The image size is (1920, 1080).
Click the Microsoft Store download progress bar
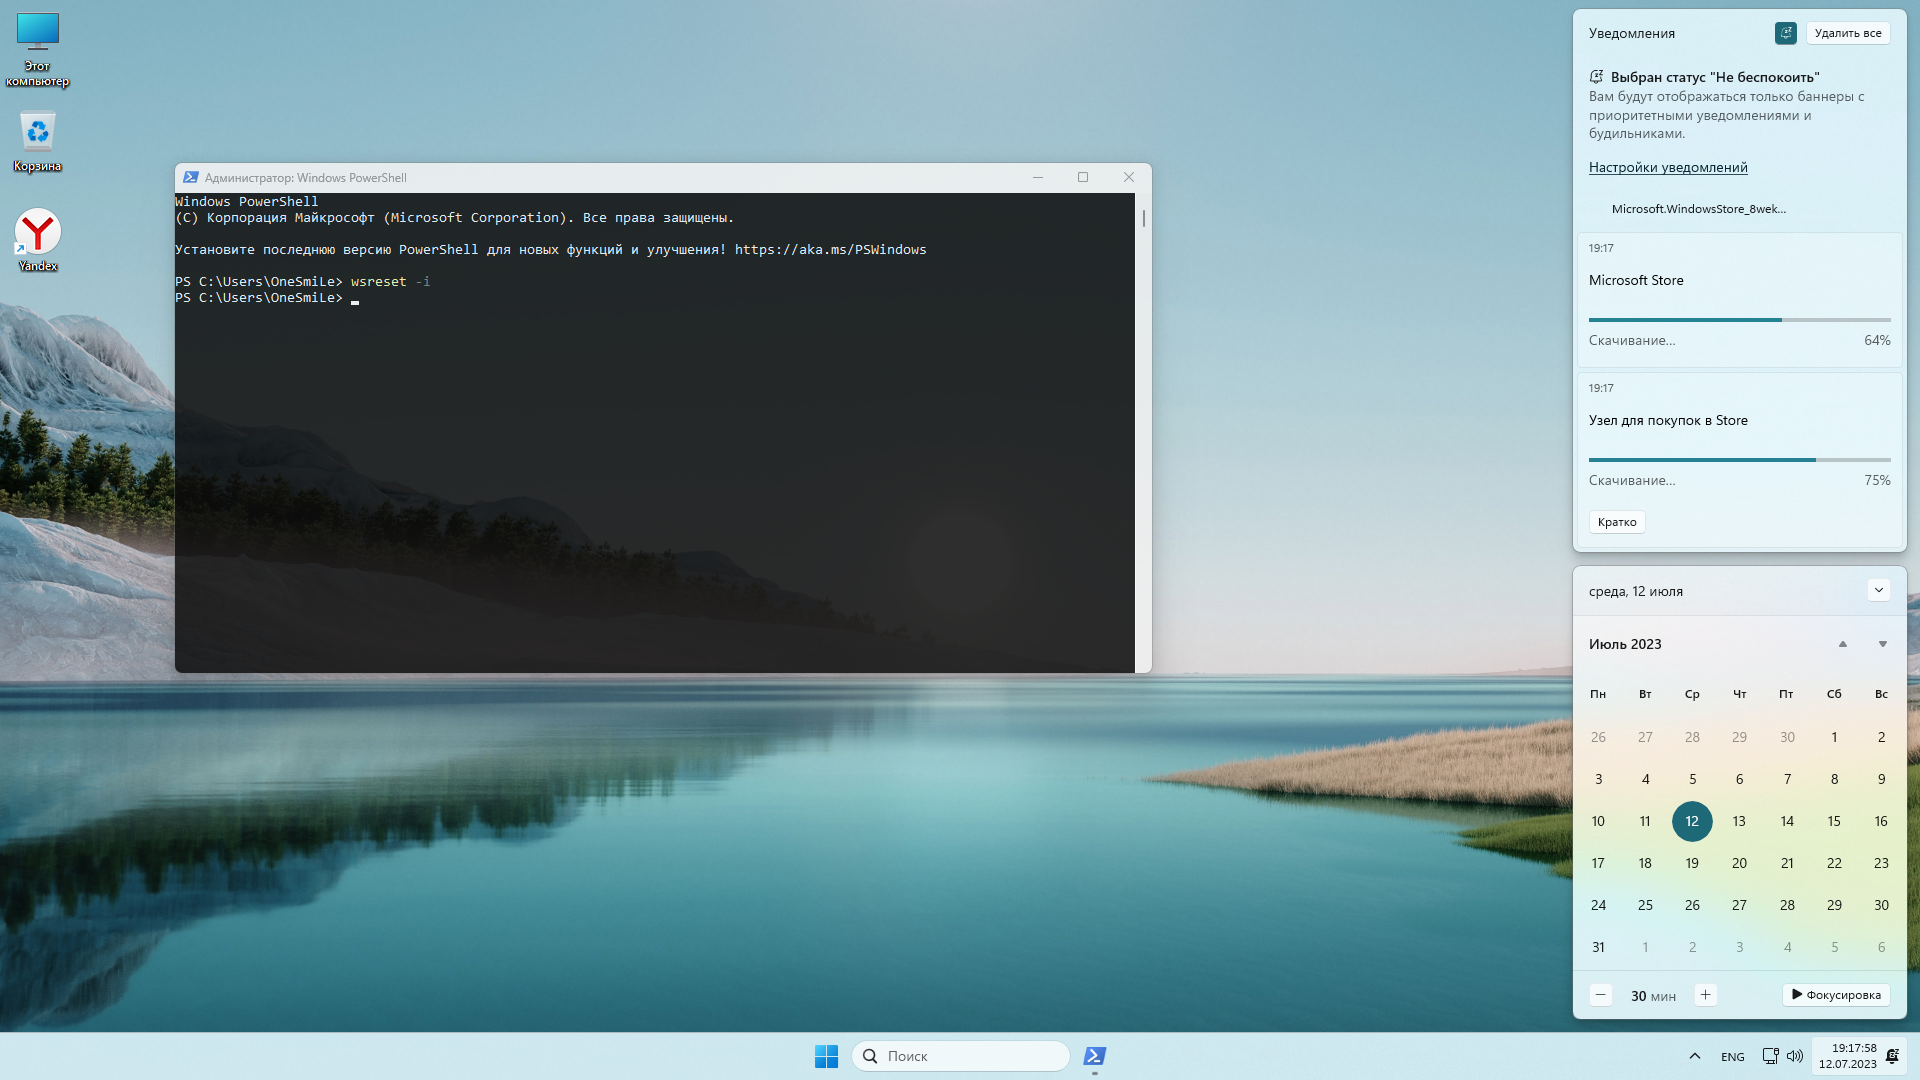(1739, 320)
